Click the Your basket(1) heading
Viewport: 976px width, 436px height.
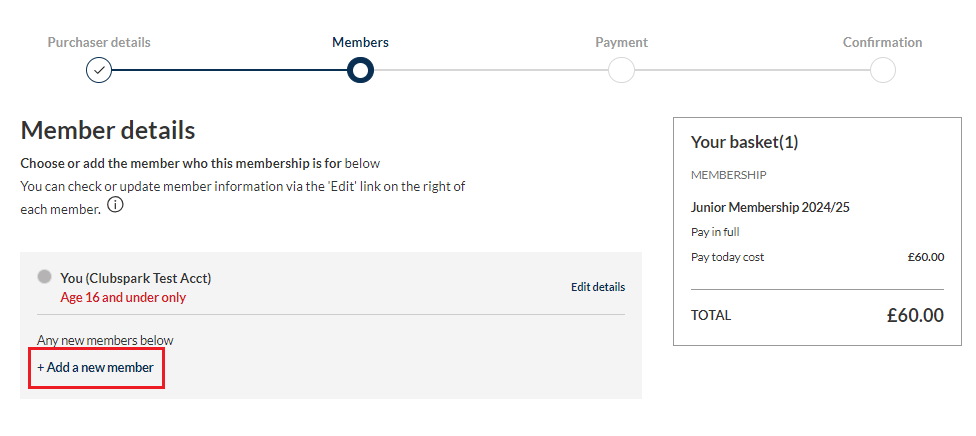pyautogui.click(x=744, y=142)
